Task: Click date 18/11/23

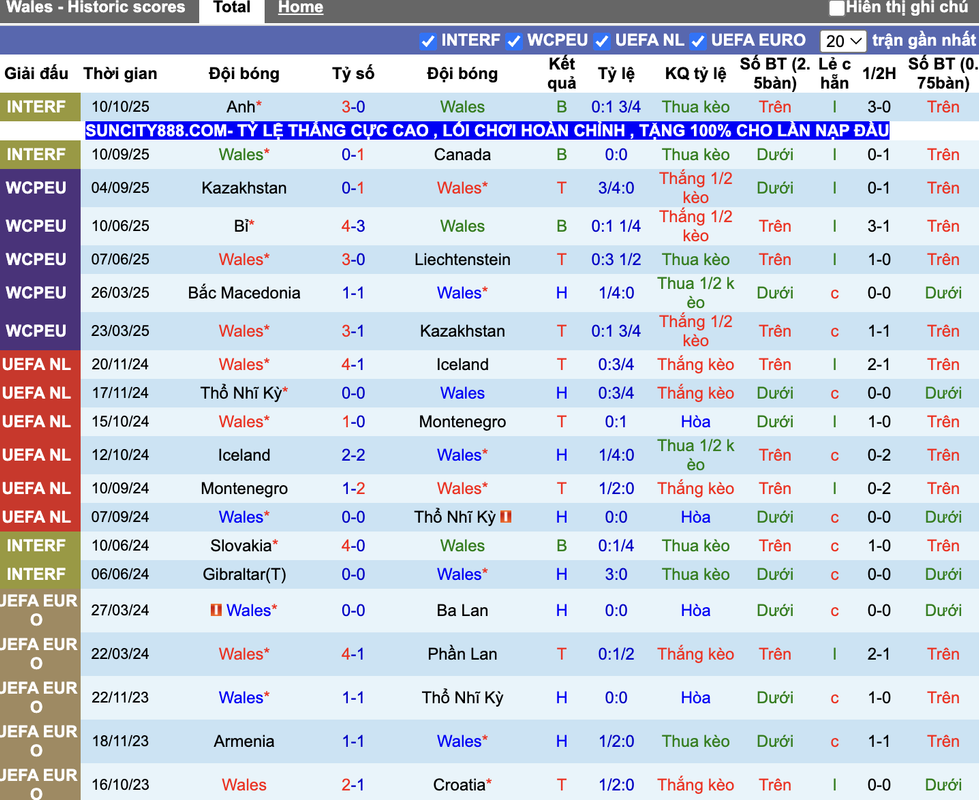Action: click(x=121, y=741)
